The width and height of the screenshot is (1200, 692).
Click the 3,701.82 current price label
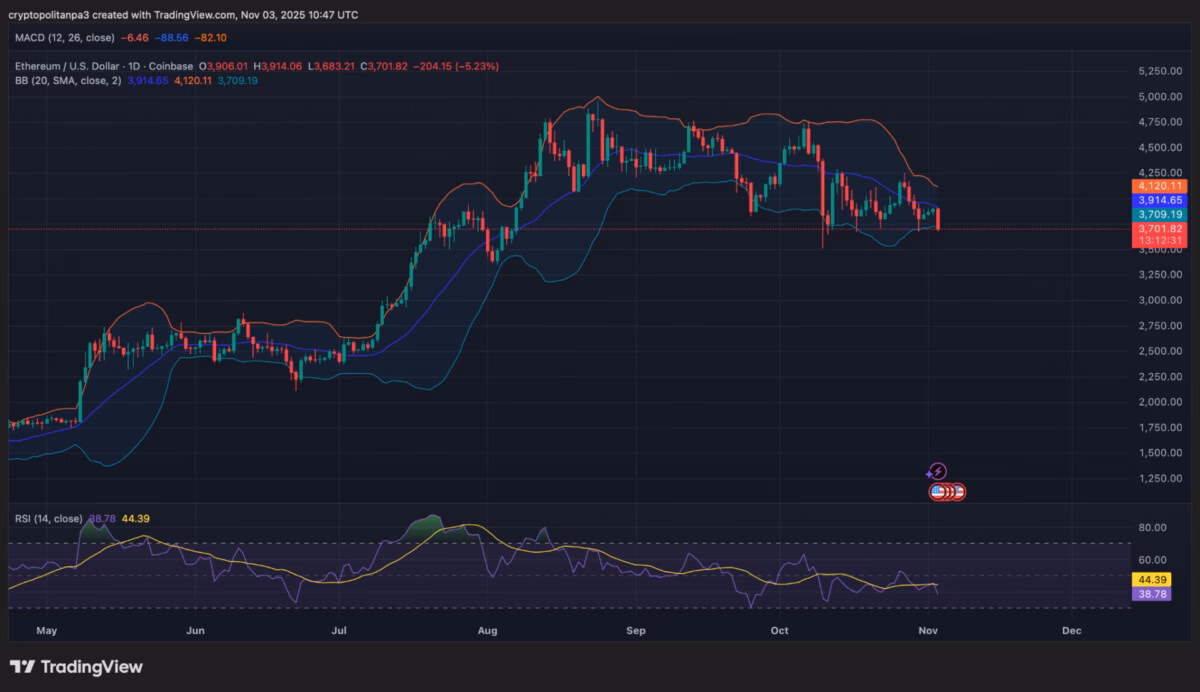1160,229
